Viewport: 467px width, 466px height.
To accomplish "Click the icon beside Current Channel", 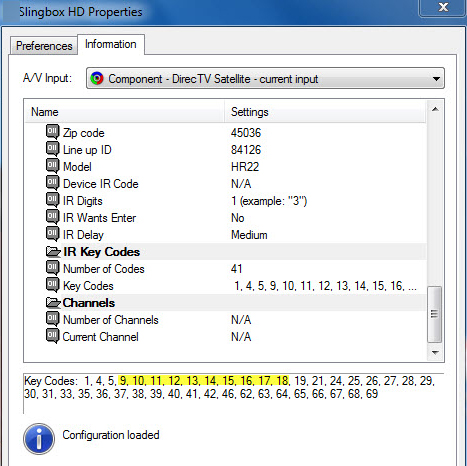I will tap(52, 336).
